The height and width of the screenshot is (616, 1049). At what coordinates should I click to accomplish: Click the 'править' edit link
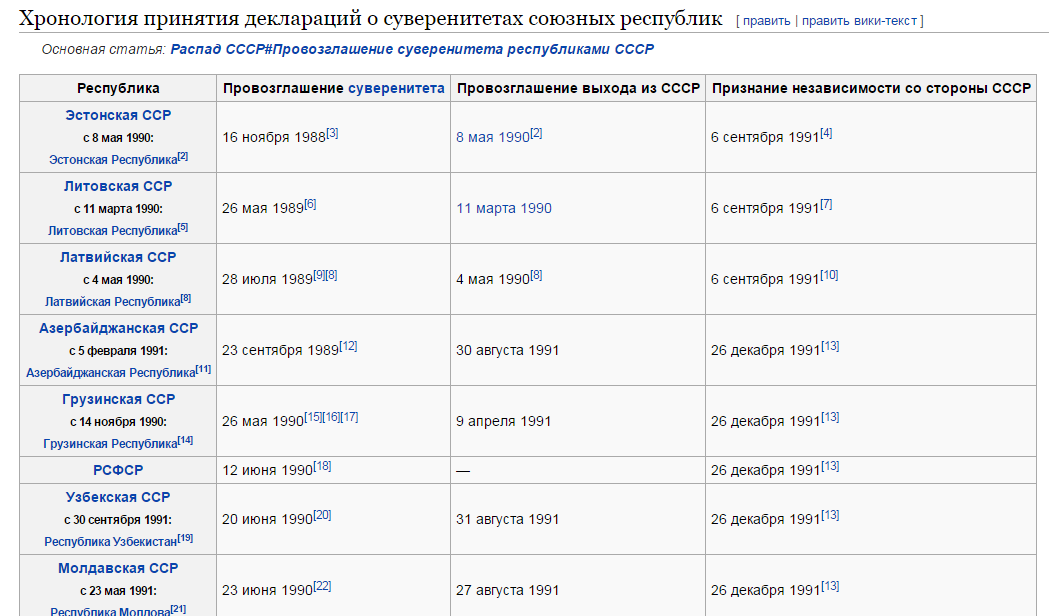click(766, 21)
